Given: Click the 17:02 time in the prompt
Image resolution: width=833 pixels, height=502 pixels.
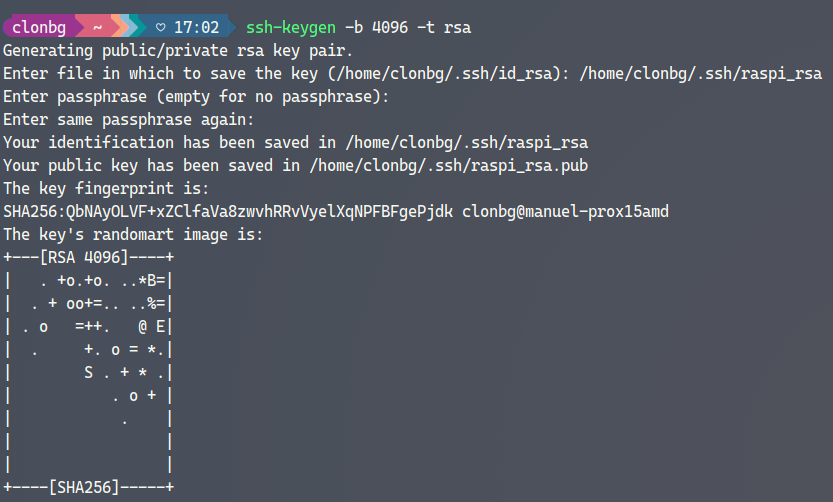Looking at the screenshot, I should click(198, 27).
